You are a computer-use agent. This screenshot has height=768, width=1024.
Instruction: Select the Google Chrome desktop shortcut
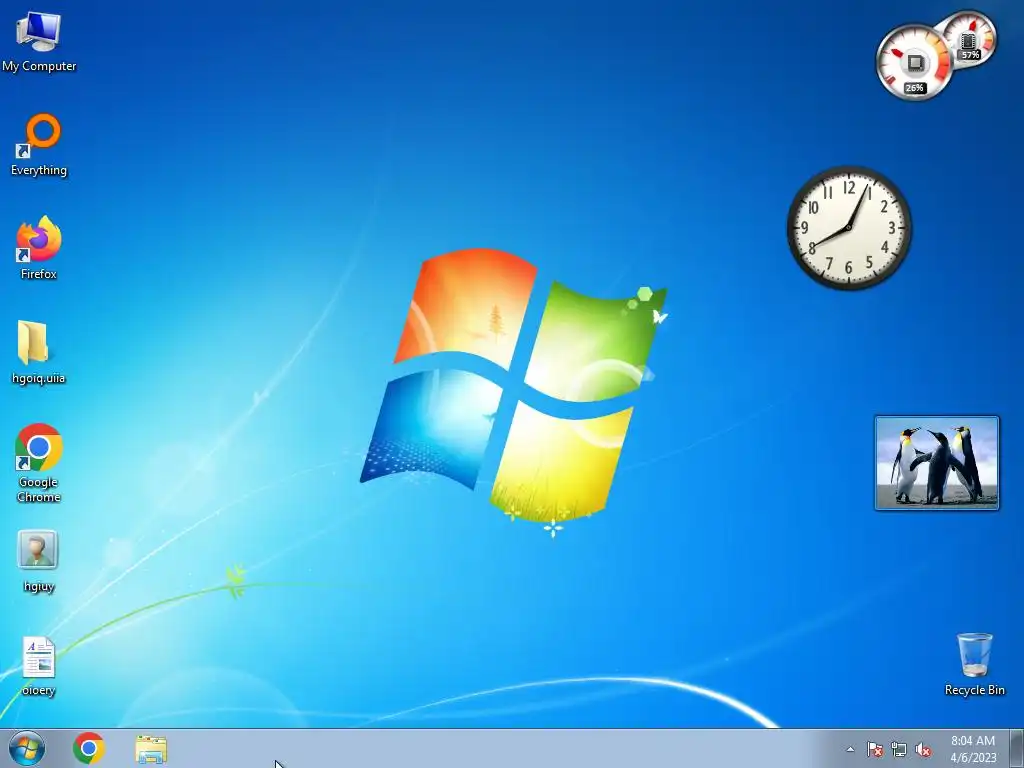(x=39, y=464)
